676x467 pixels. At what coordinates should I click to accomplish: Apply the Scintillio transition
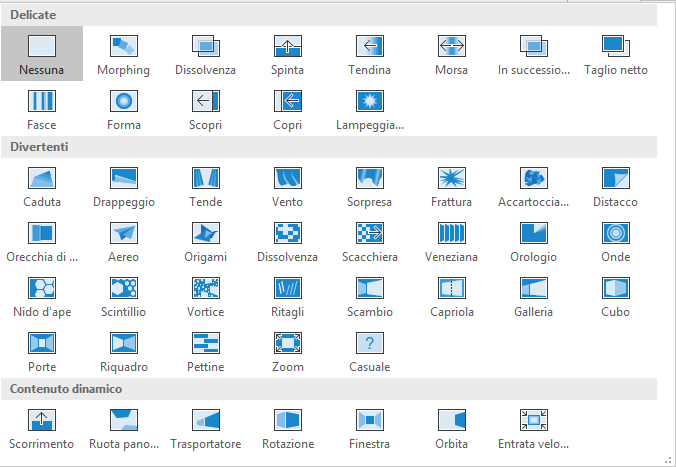click(x=124, y=296)
